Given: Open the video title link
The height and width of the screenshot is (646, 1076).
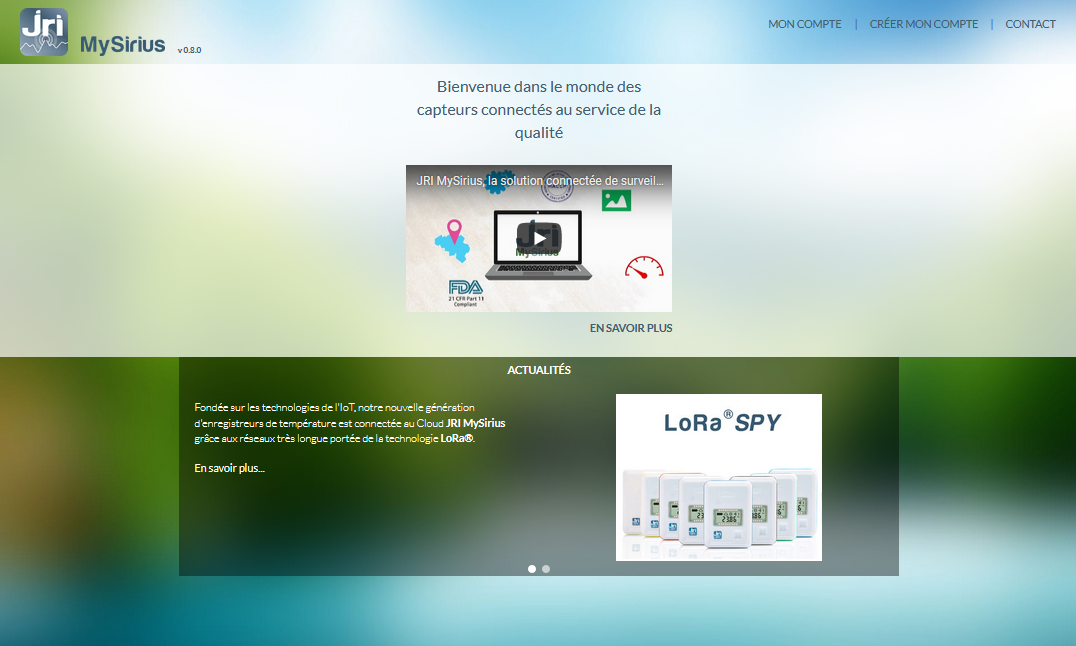Looking at the screenshot, I should (539, 181).
